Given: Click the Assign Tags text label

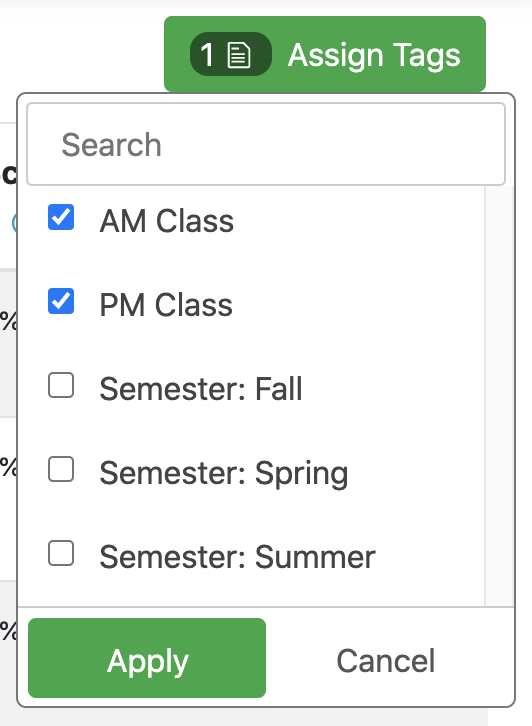Looking at the screenshot, I should click(374, 56).
